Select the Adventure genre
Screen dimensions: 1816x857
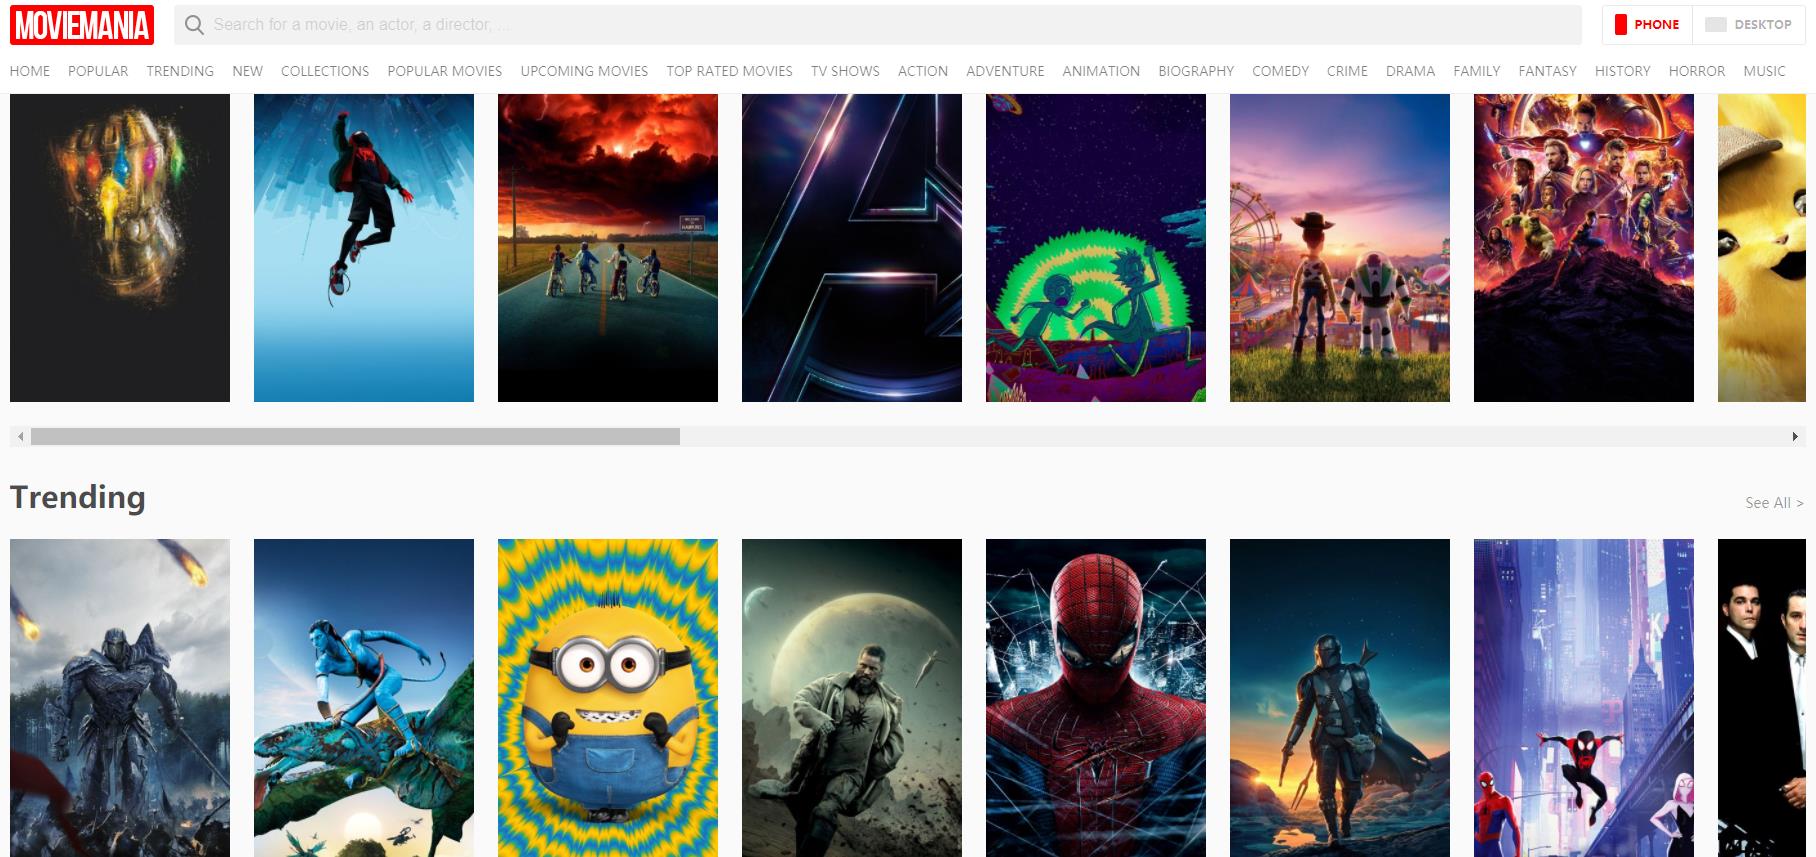(1005, 71)
